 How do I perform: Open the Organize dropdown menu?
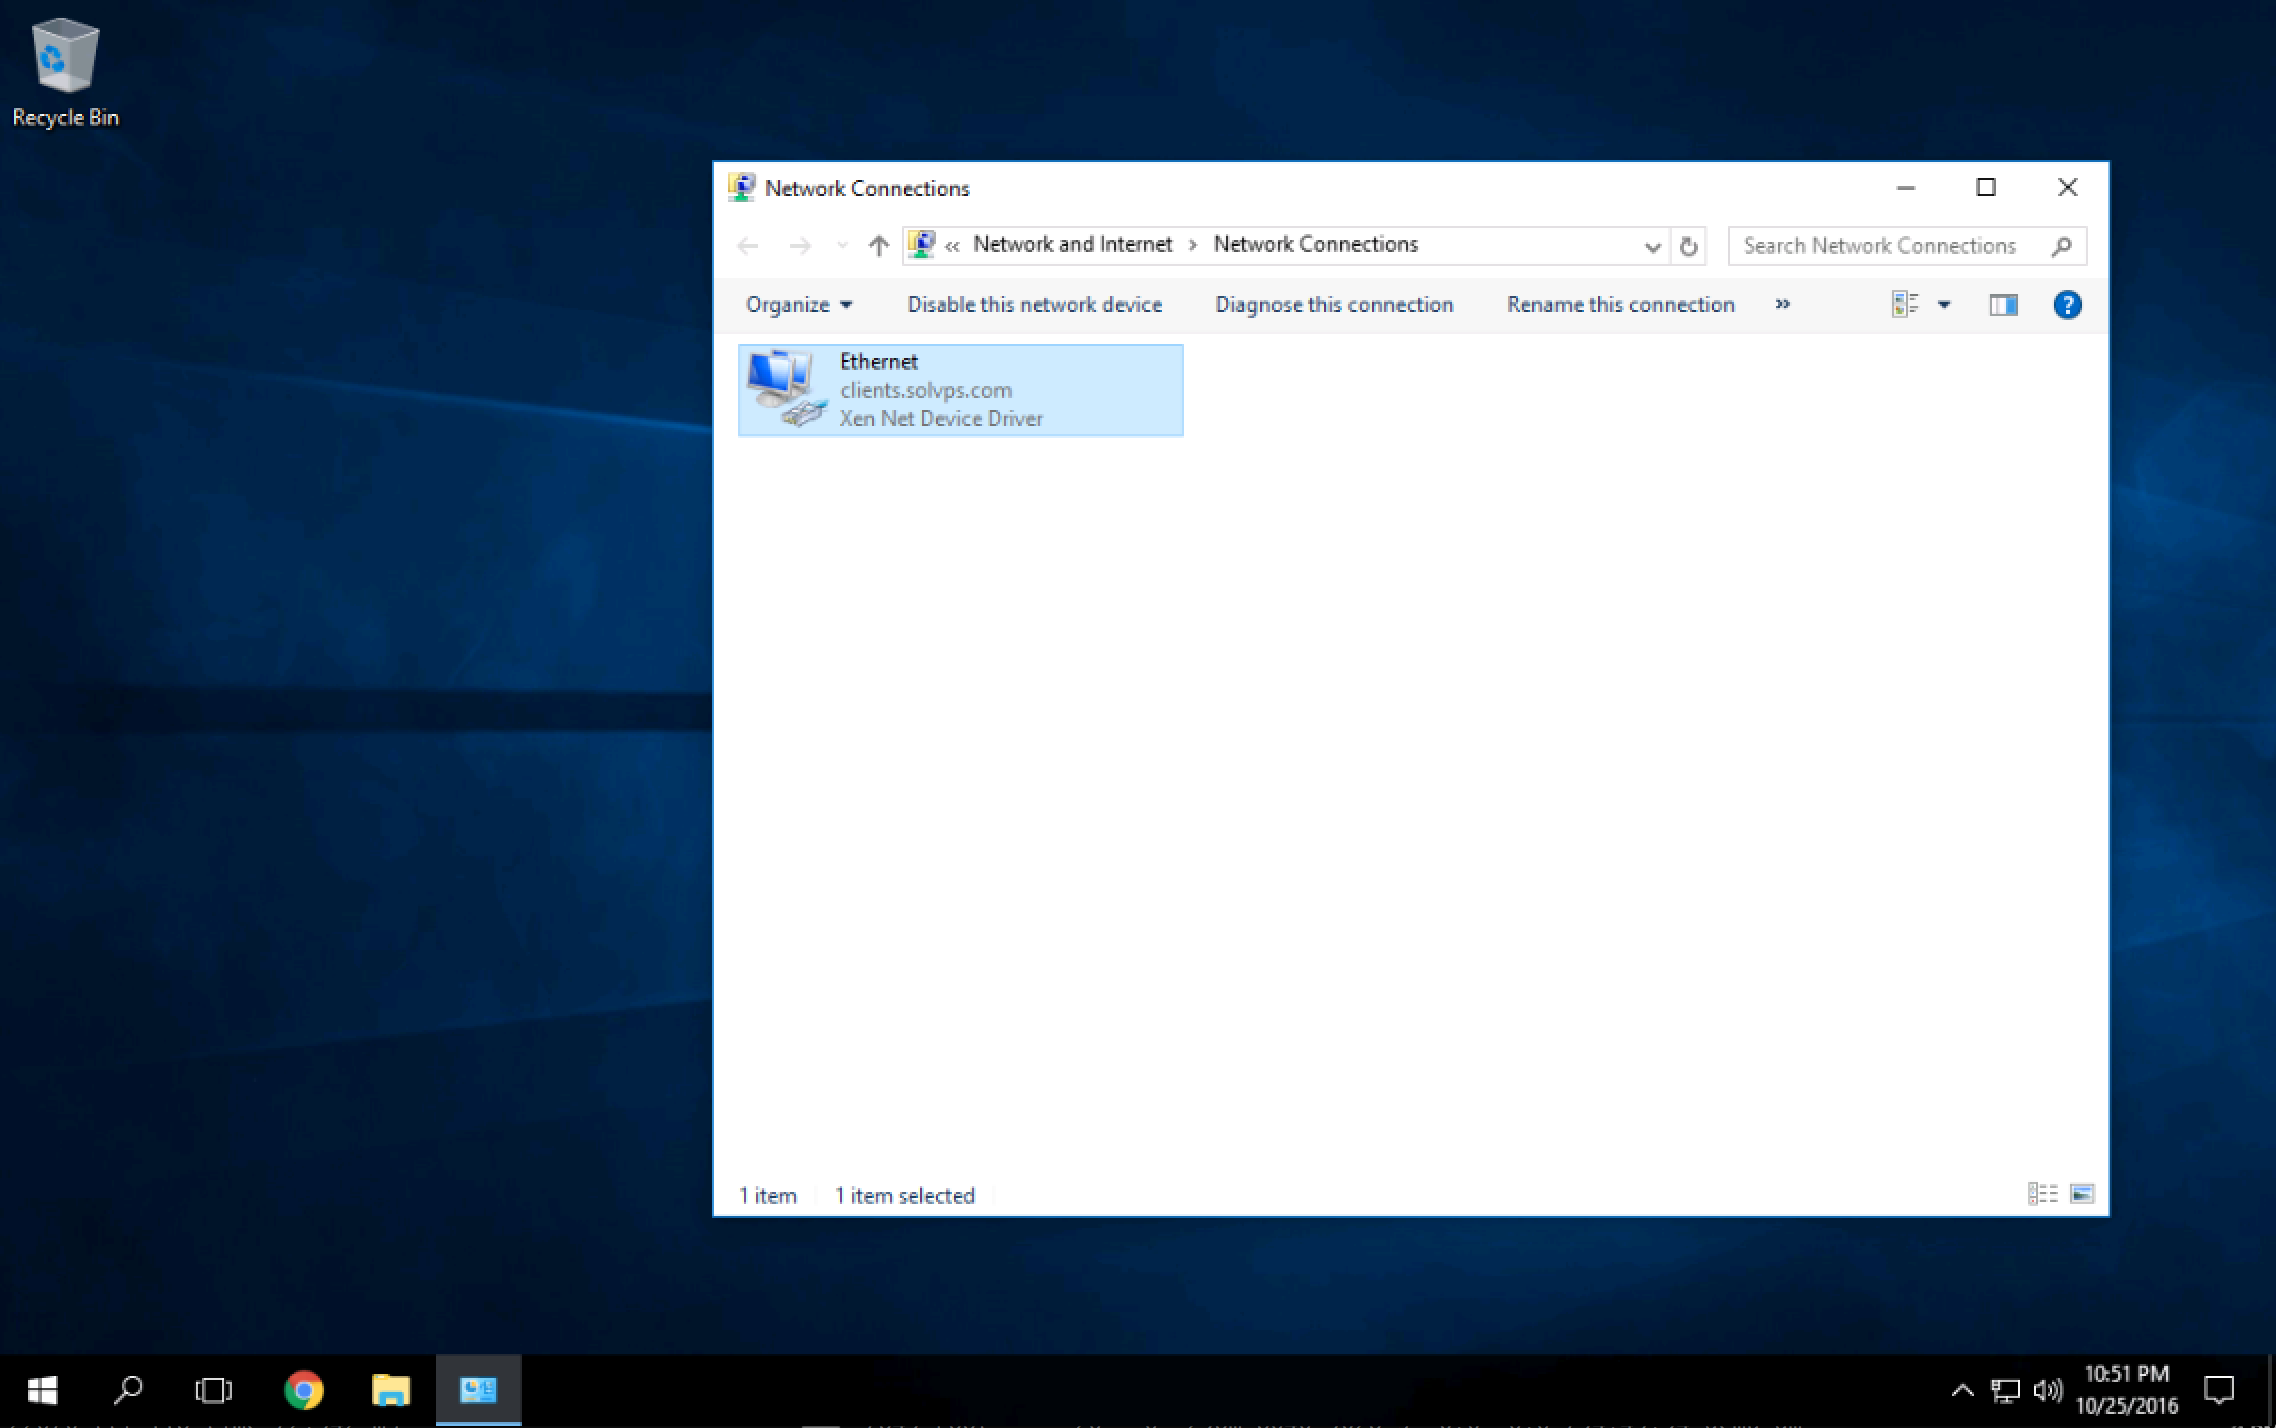(797, 304)
